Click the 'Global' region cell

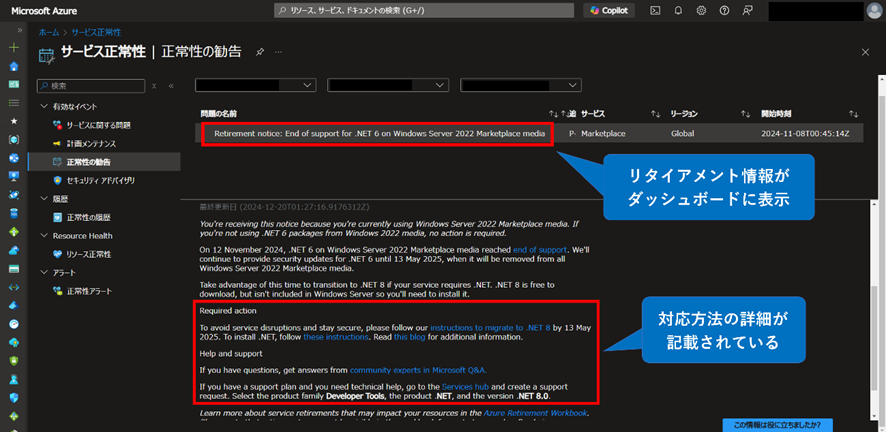(x=683, y=134)
